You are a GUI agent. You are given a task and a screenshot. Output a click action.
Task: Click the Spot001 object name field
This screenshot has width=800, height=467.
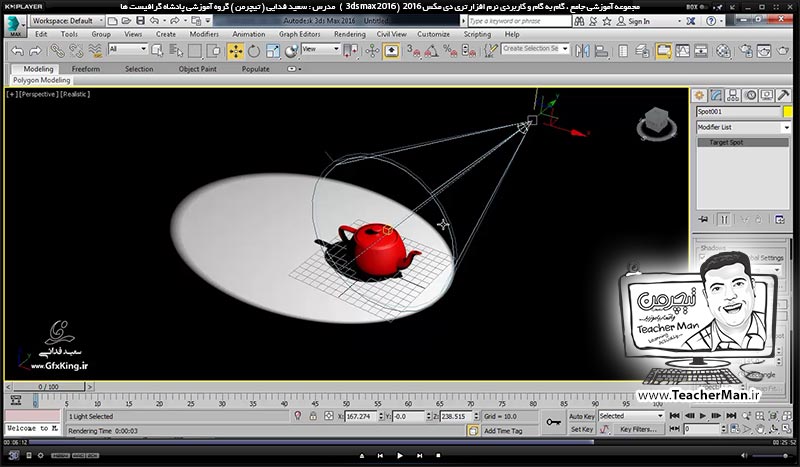[738, 112]
